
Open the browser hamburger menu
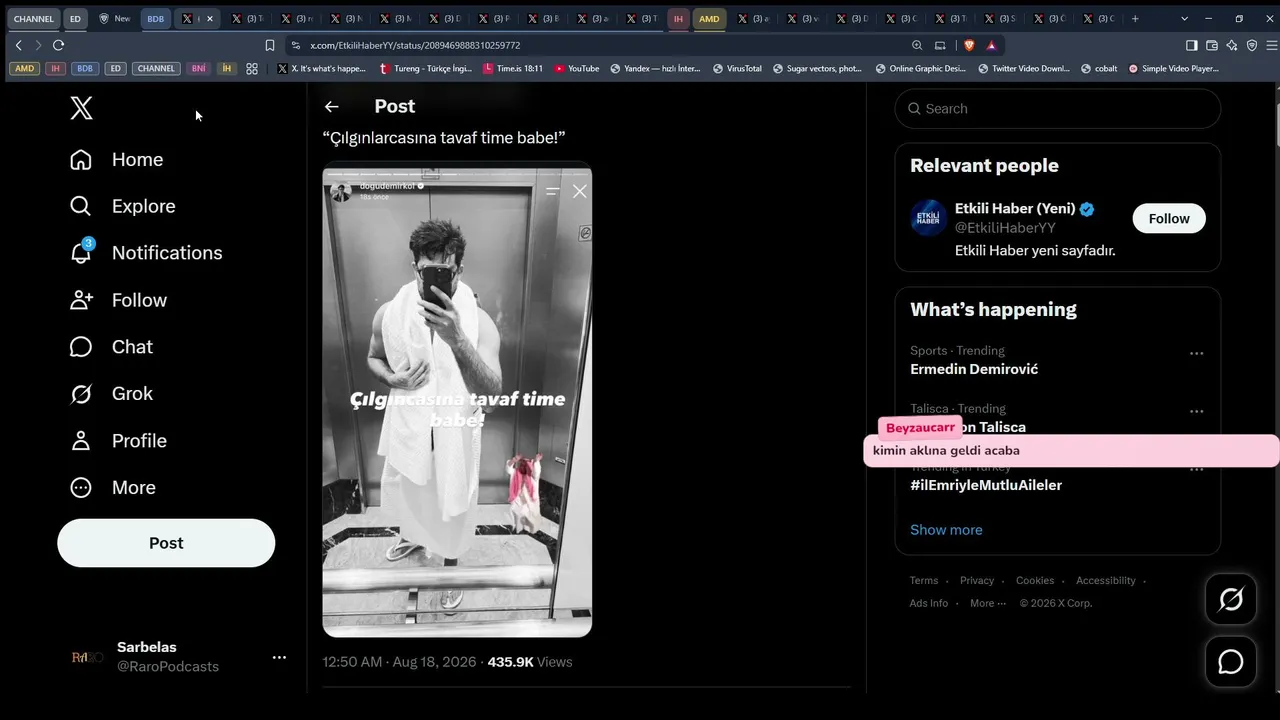point(1272,45)
